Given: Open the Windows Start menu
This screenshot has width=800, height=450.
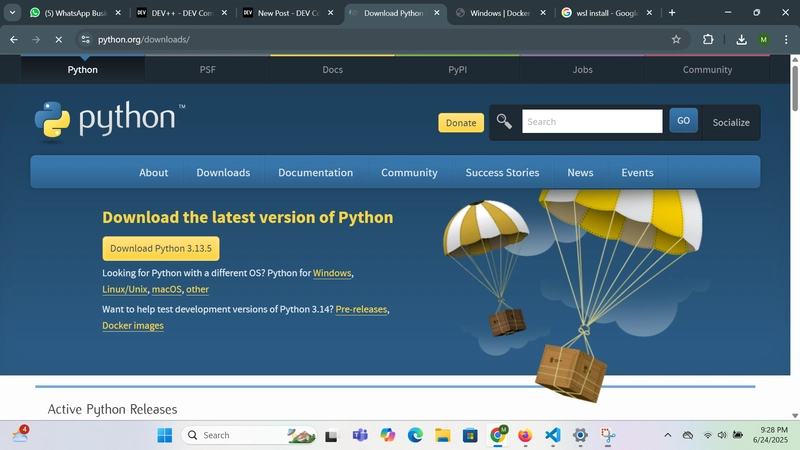Looking at the screenshot, I should 164,435.
